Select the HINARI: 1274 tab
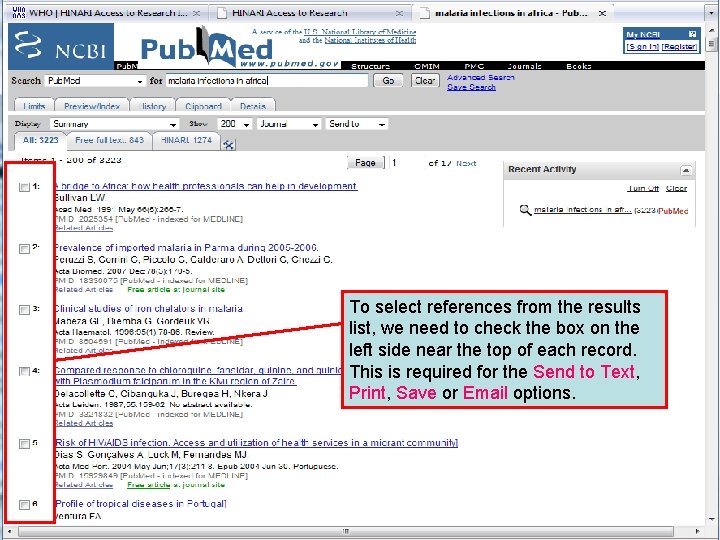This screenshot has width=720, height=540. 186,141
